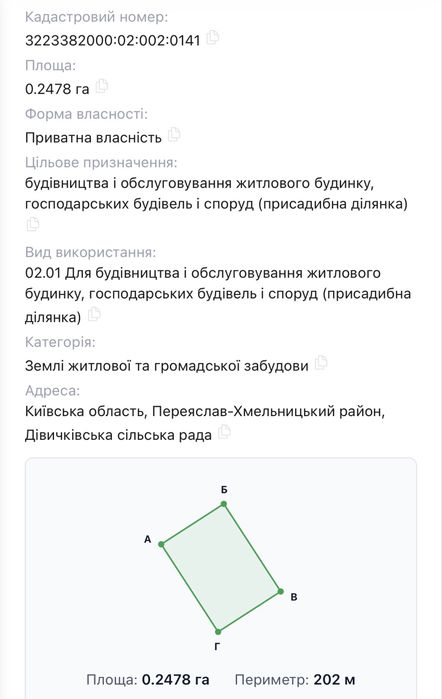The width and height of the screenshot is (442, 699).
Task: Select vertex point Г on parcel diagram
Action: click(x=218, y=632)
